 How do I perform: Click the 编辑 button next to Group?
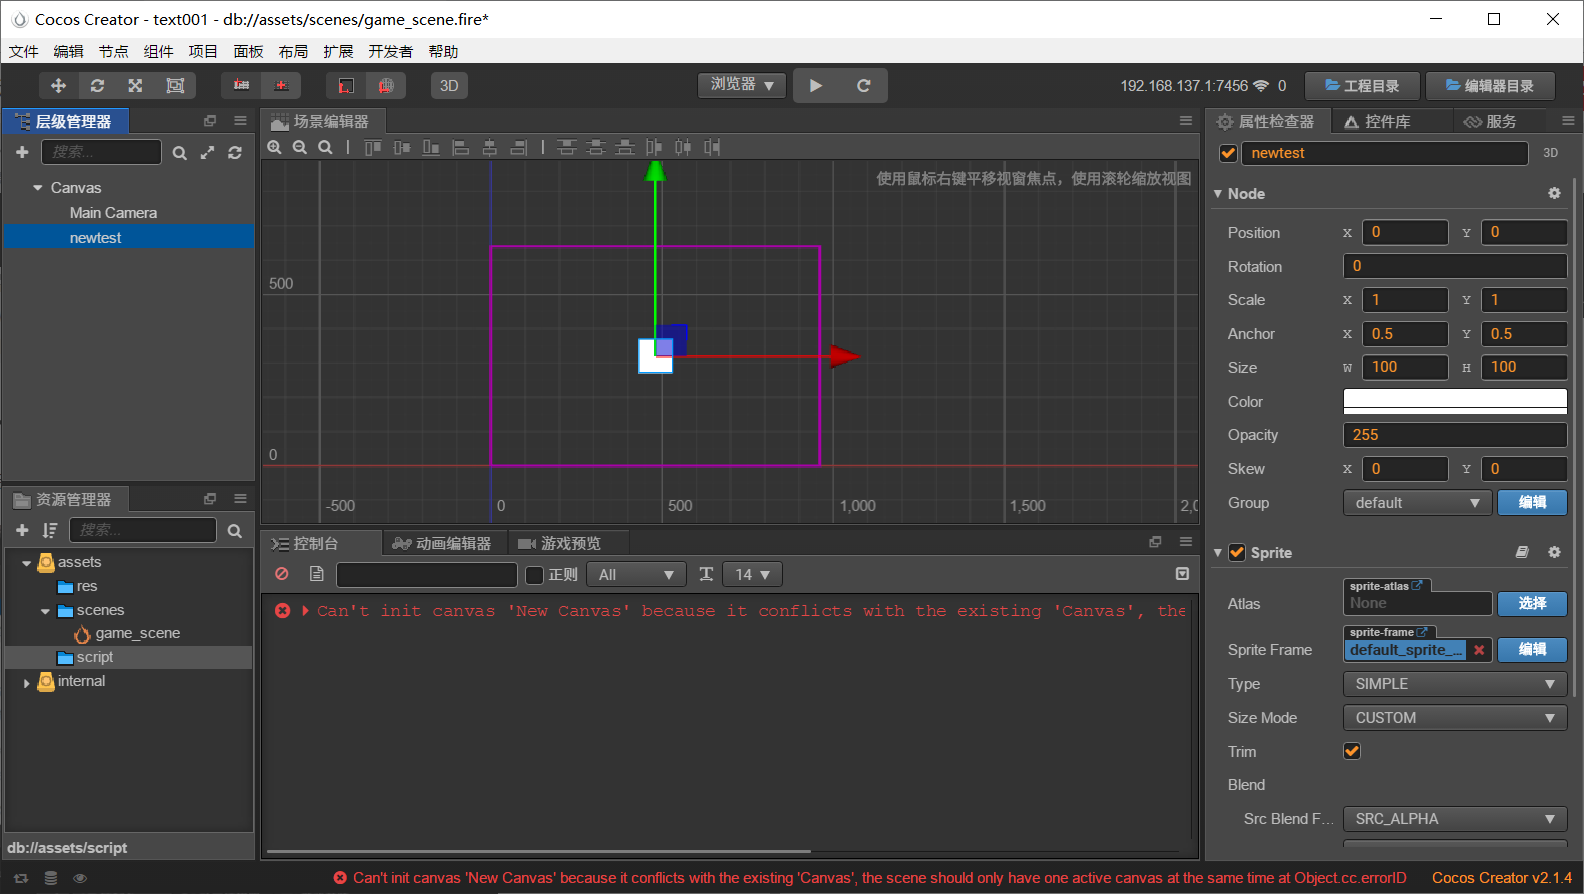click(1532, 503)
